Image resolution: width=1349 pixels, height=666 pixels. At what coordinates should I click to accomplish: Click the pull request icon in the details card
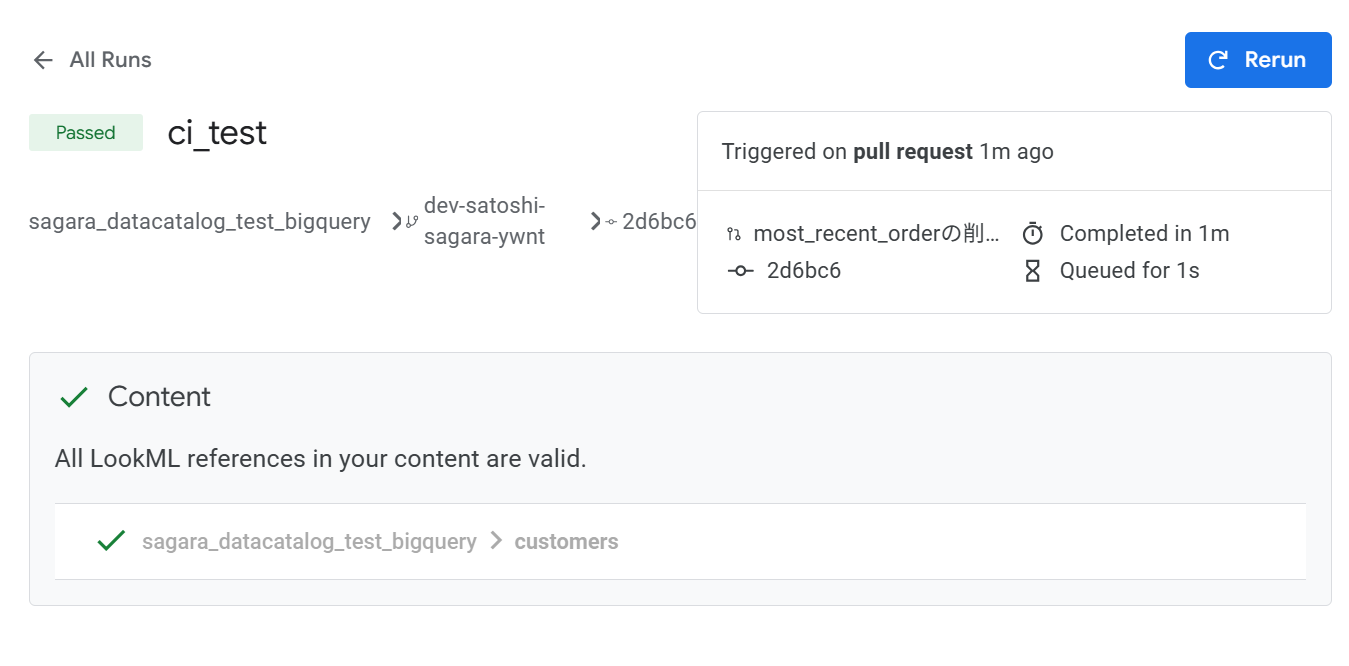pyautogui.click(x=734, y=234)
